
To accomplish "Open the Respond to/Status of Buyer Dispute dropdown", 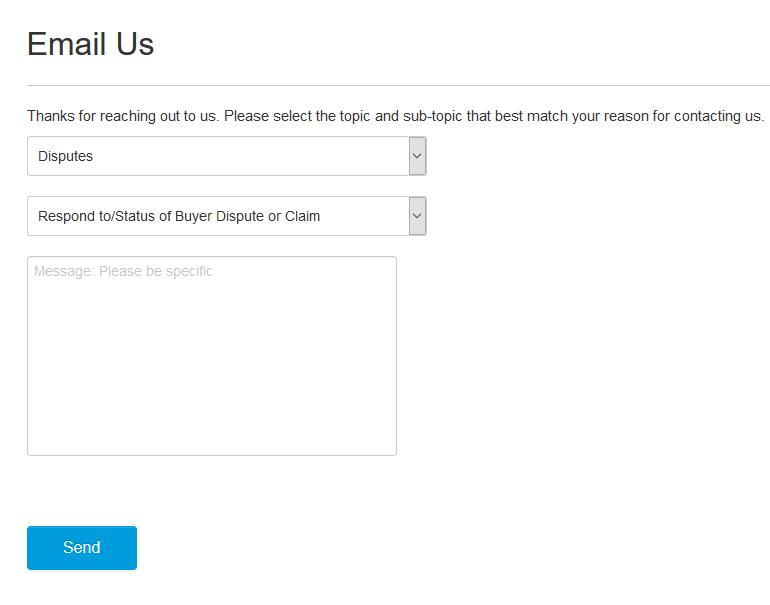I will (226, 216).
